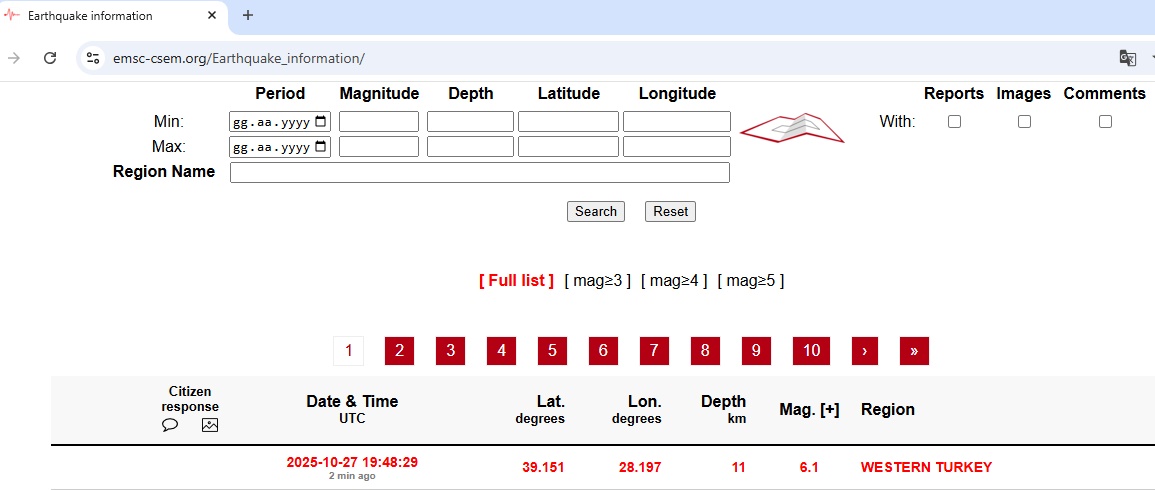Viewport: 1155px width, 490px height.
Task: Filter earthquakes by mag≥5
Action: pyautogui.click(x=751, y=281)
